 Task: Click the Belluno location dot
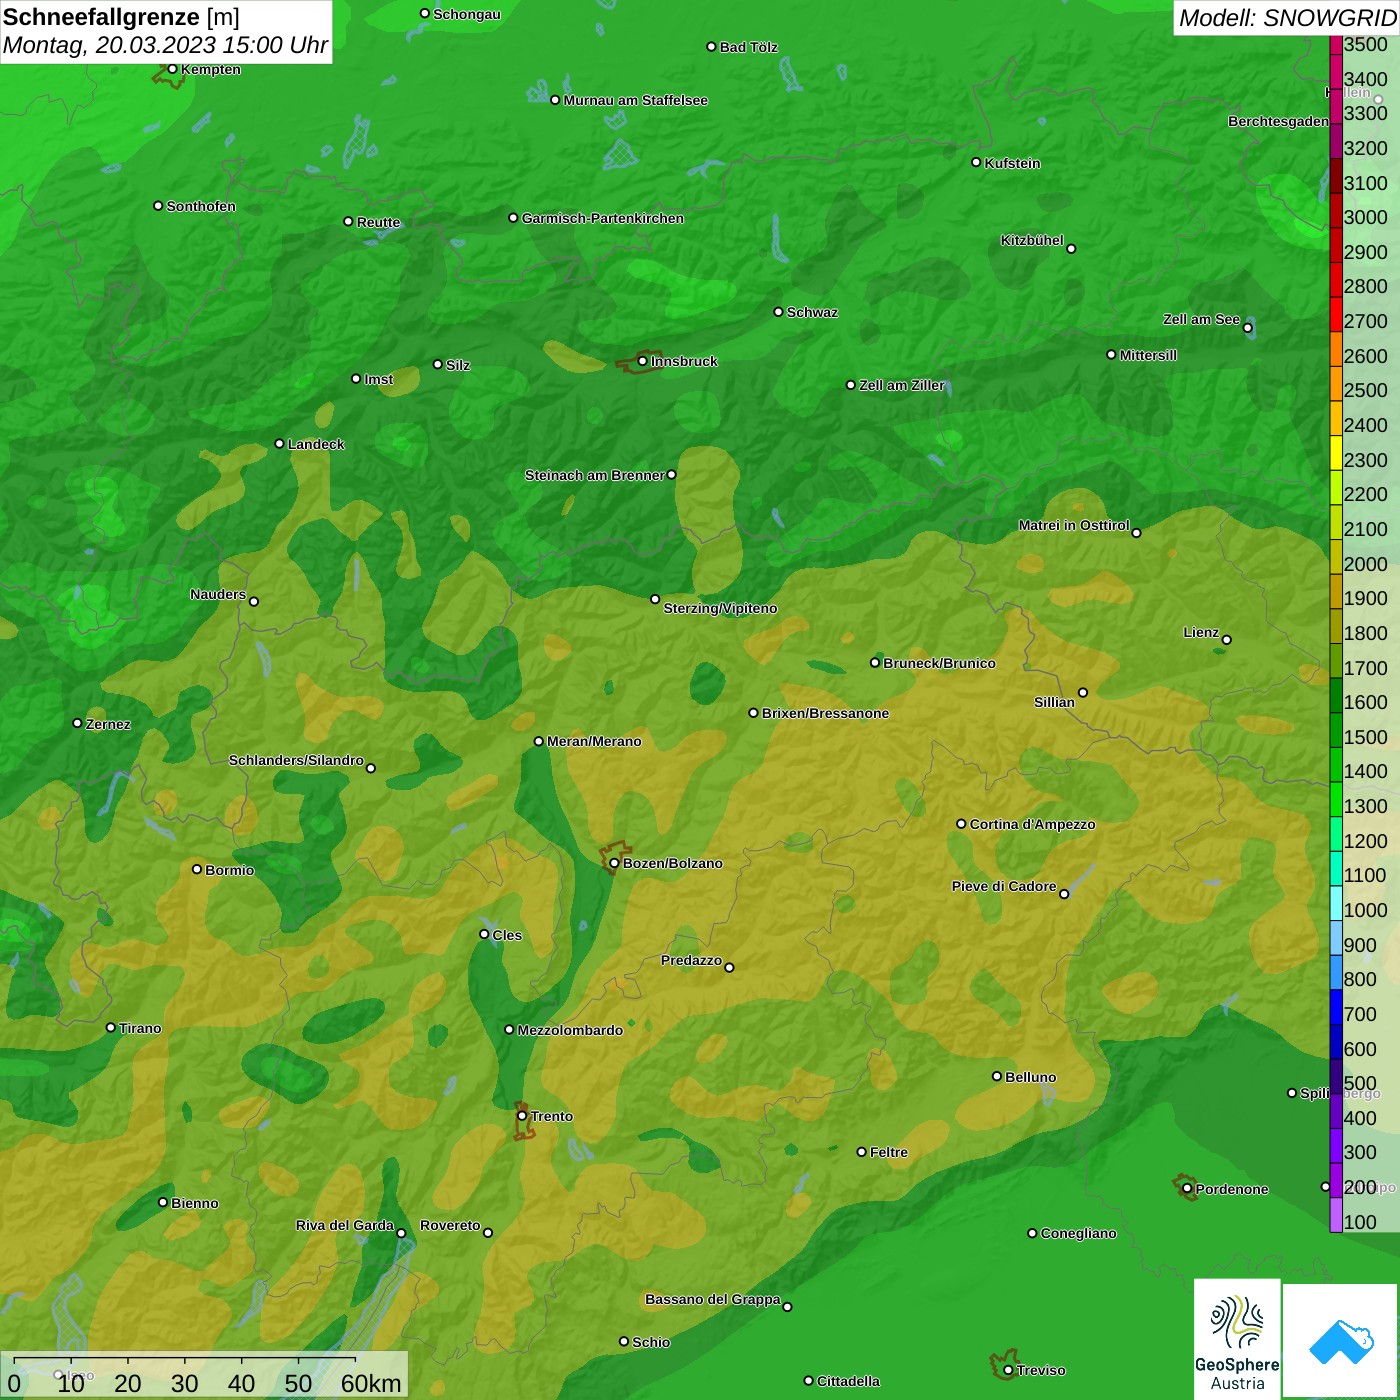click(997, 1076)
